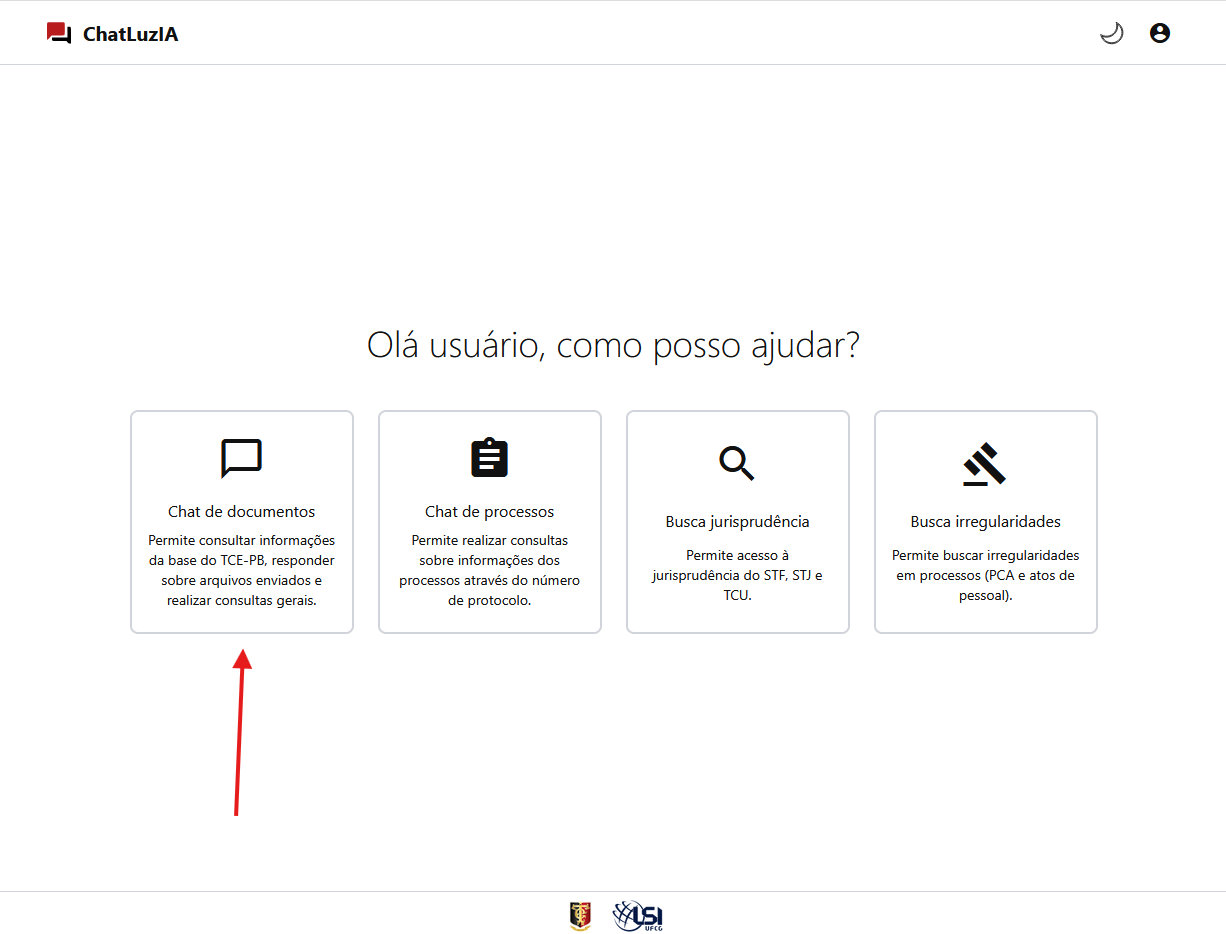Open the Busca jurisprudência card title

pos(738,522)
